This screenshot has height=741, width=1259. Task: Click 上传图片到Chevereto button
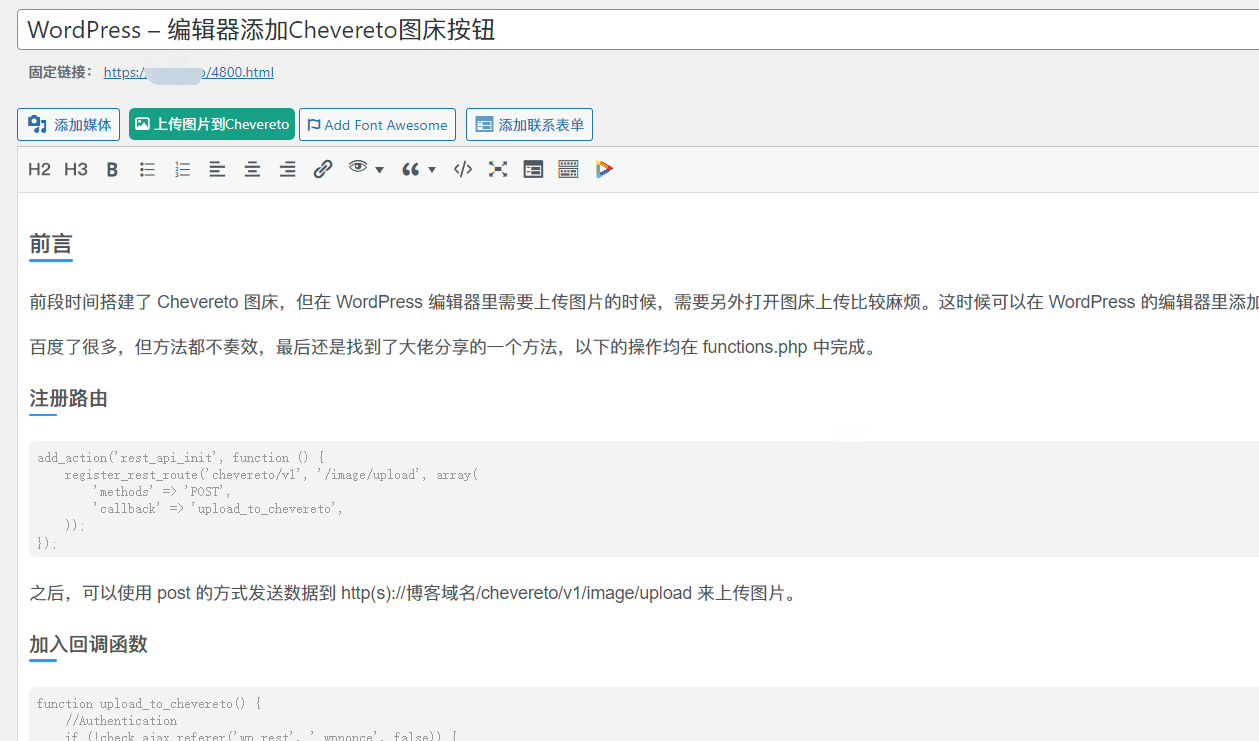(x=212, y=125)
